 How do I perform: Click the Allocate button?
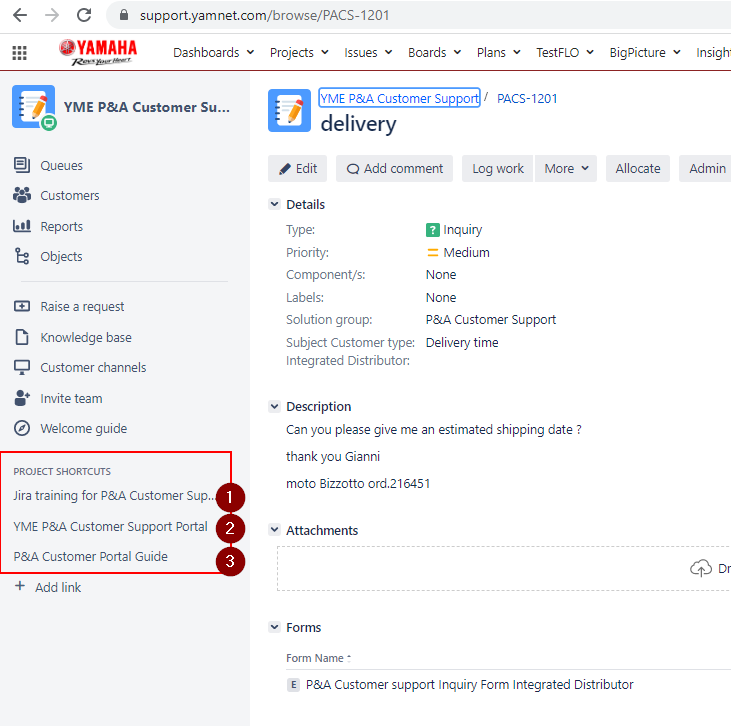(638, 168)
